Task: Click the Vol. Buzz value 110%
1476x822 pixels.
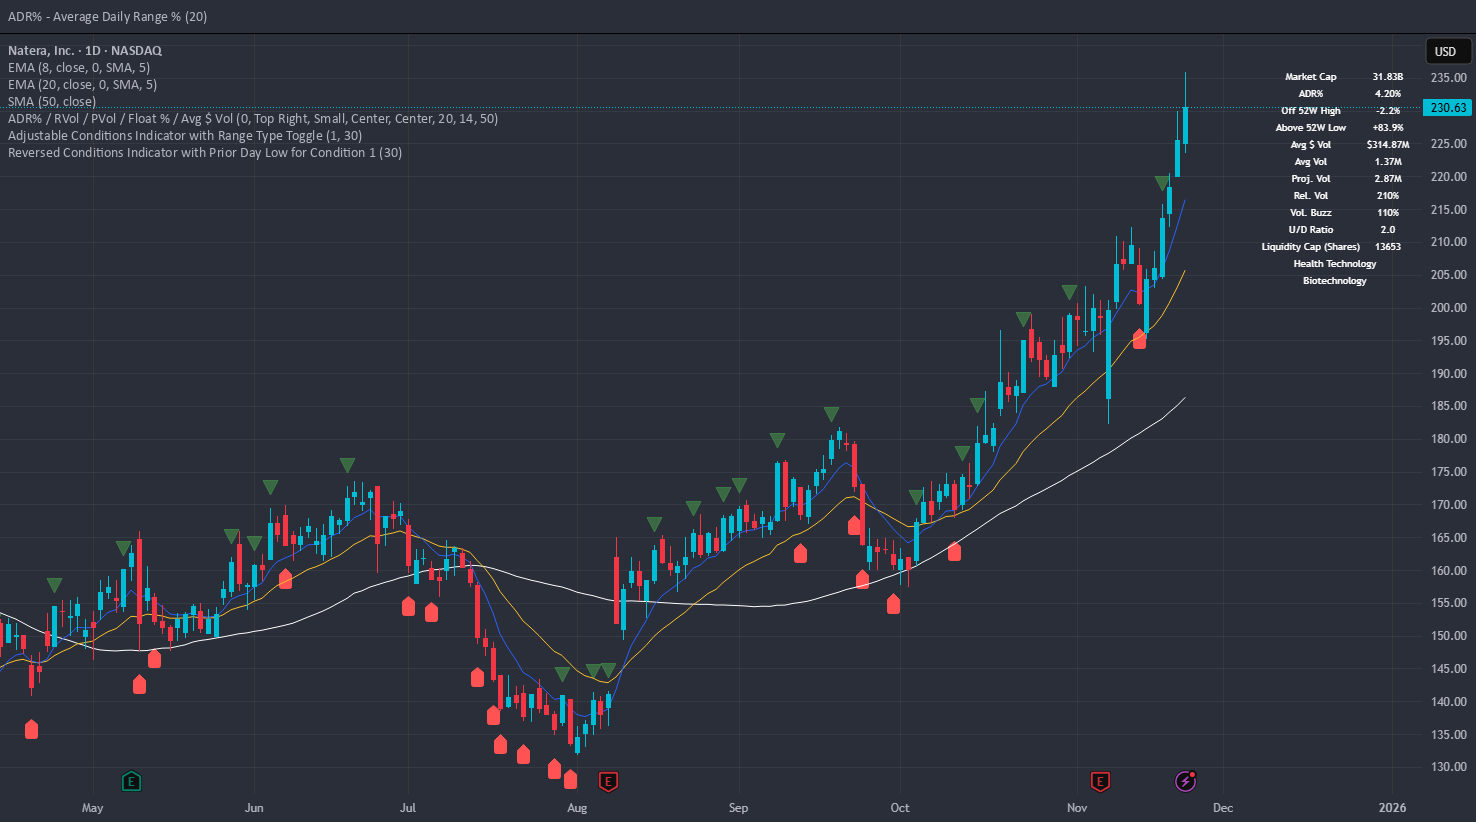Action: [1387, 213]
